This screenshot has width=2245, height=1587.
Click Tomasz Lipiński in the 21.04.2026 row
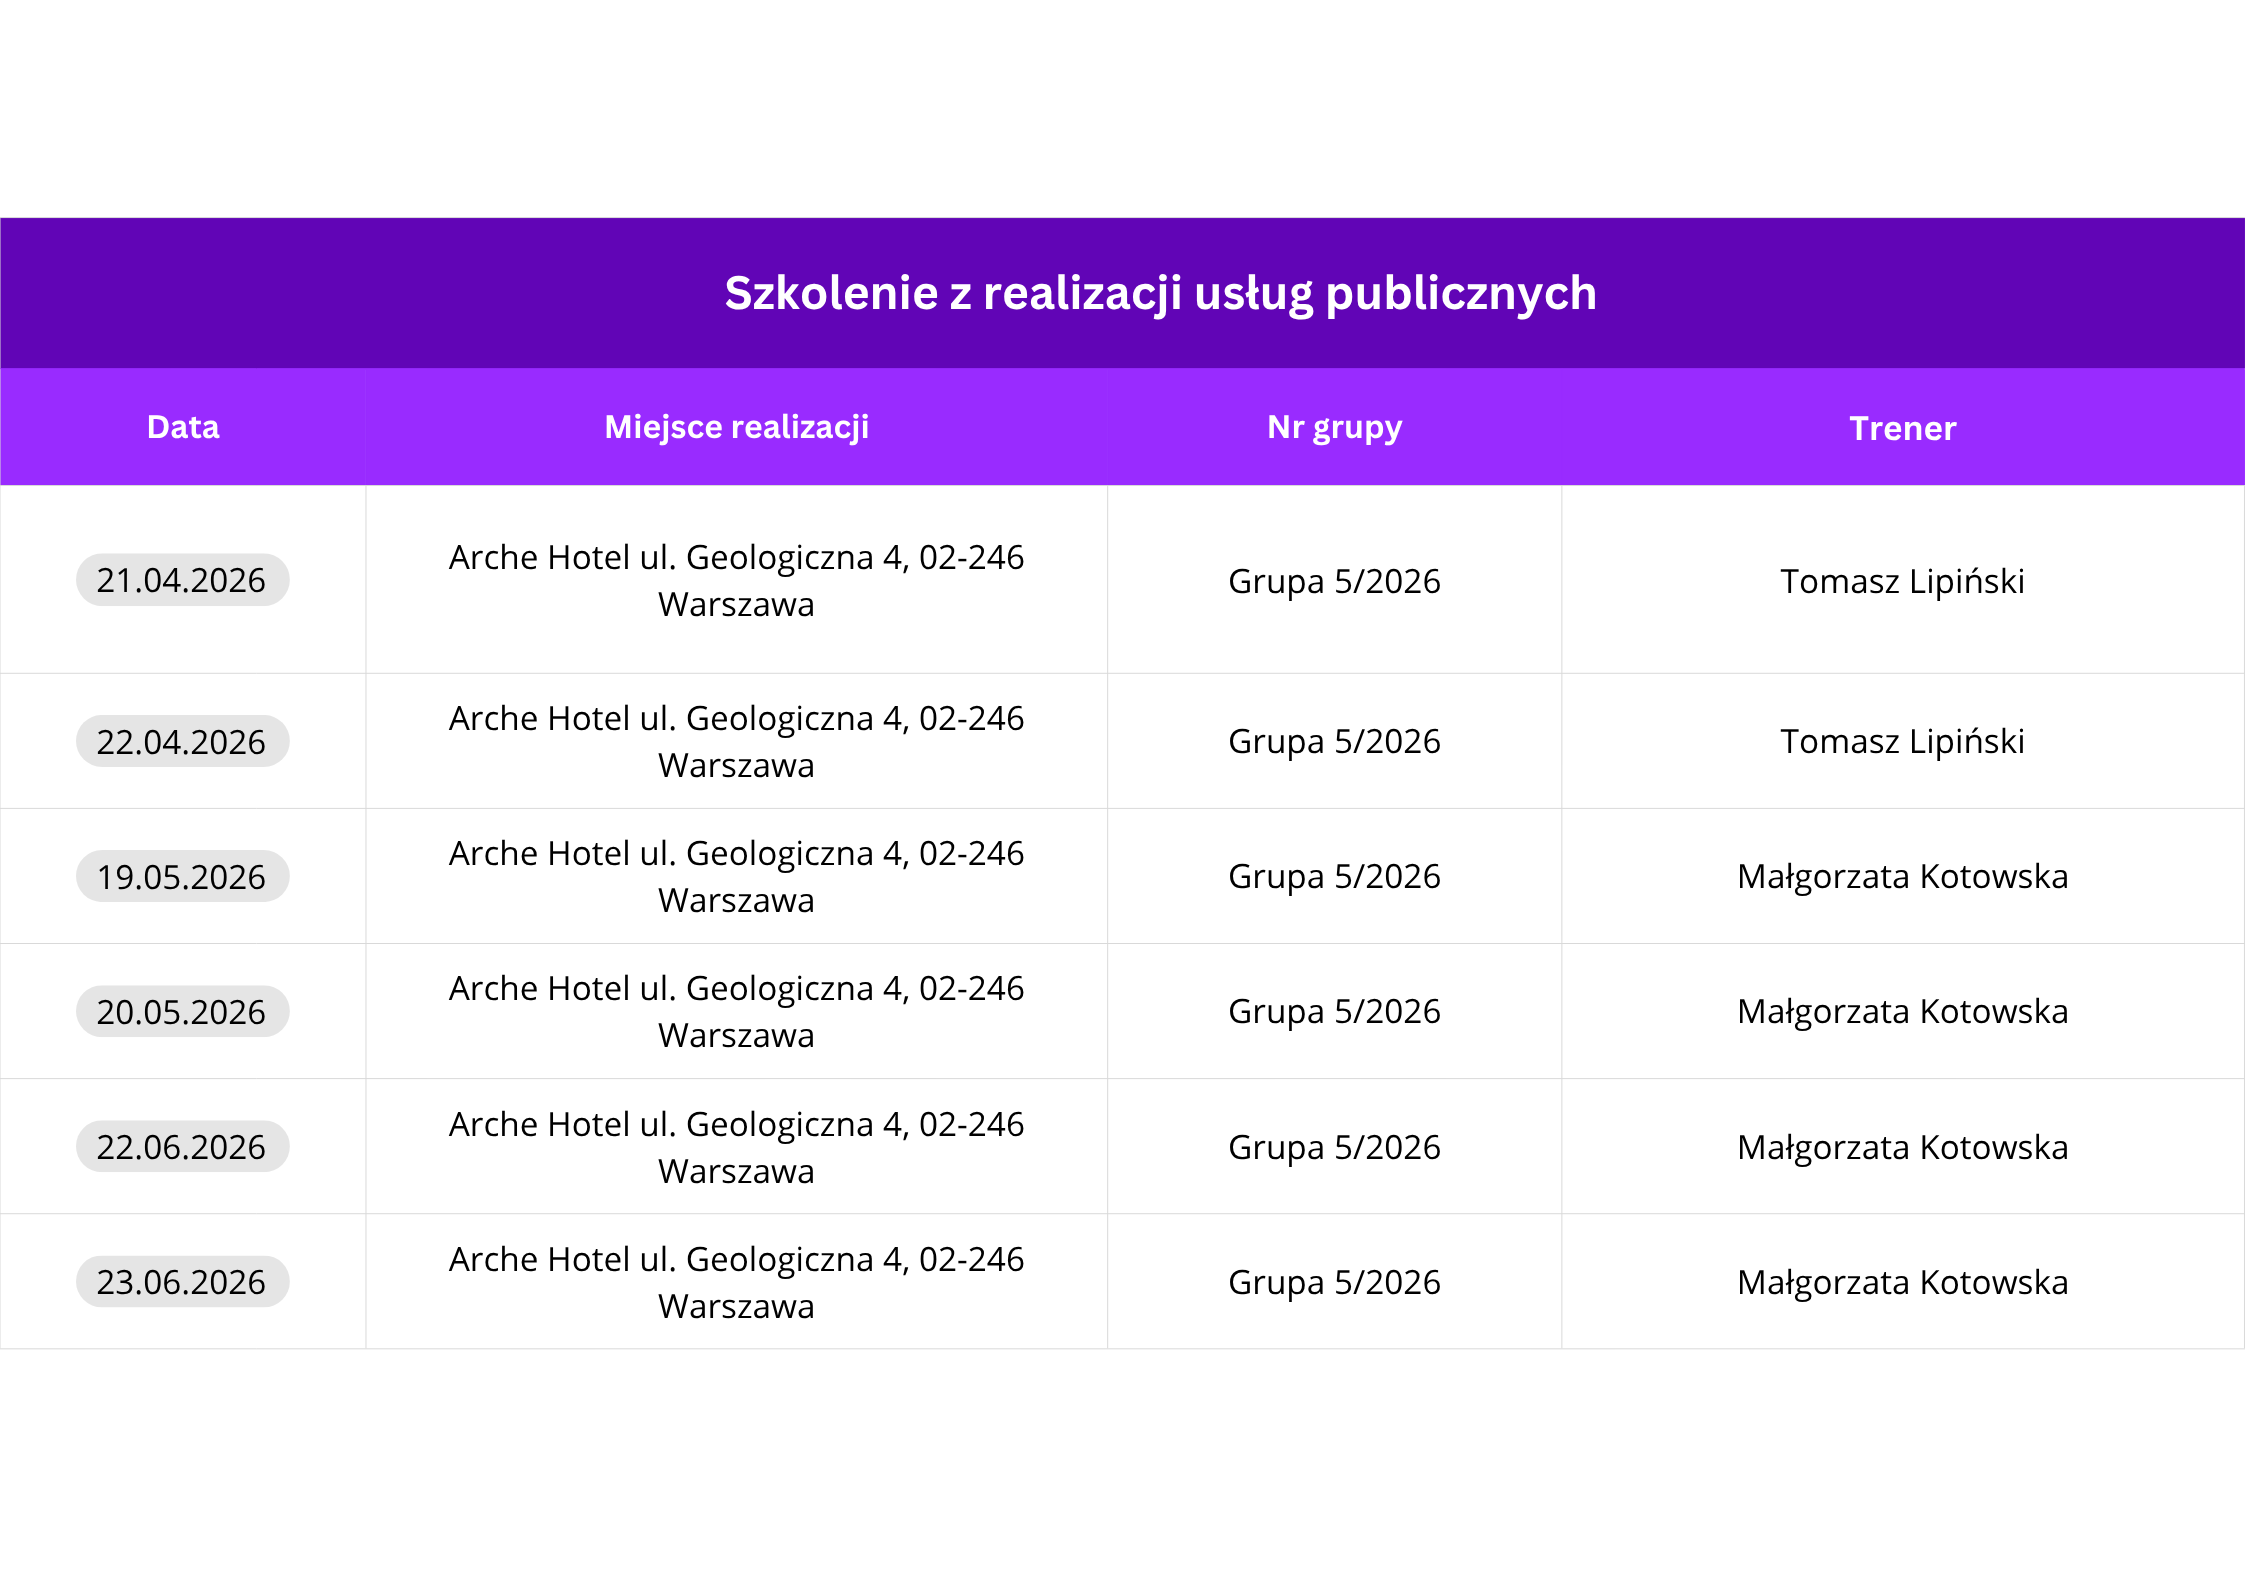pyautogui.click(x=1902, y=581)
